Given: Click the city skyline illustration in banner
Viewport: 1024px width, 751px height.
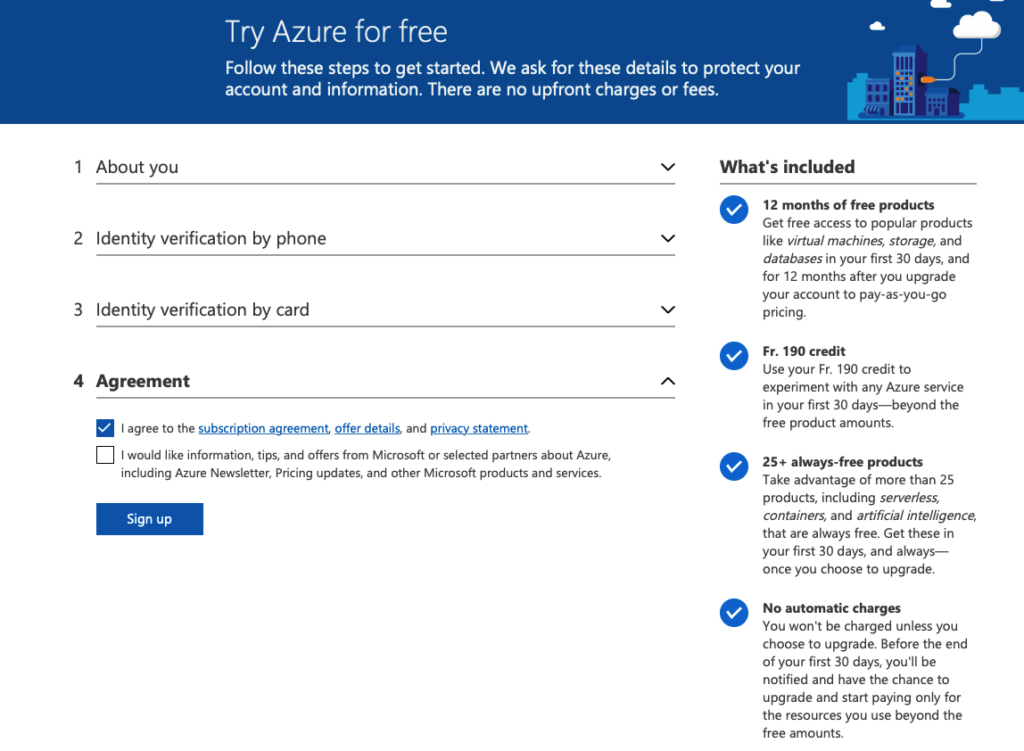Looking at the screenshot, I should coord(903,84).
